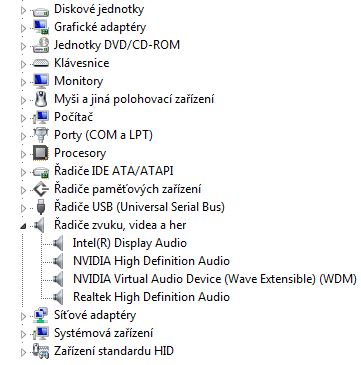This screenshot has width=361, height=365.
Task: Select the Systémová zařízení label
Action: pos(104,333)
